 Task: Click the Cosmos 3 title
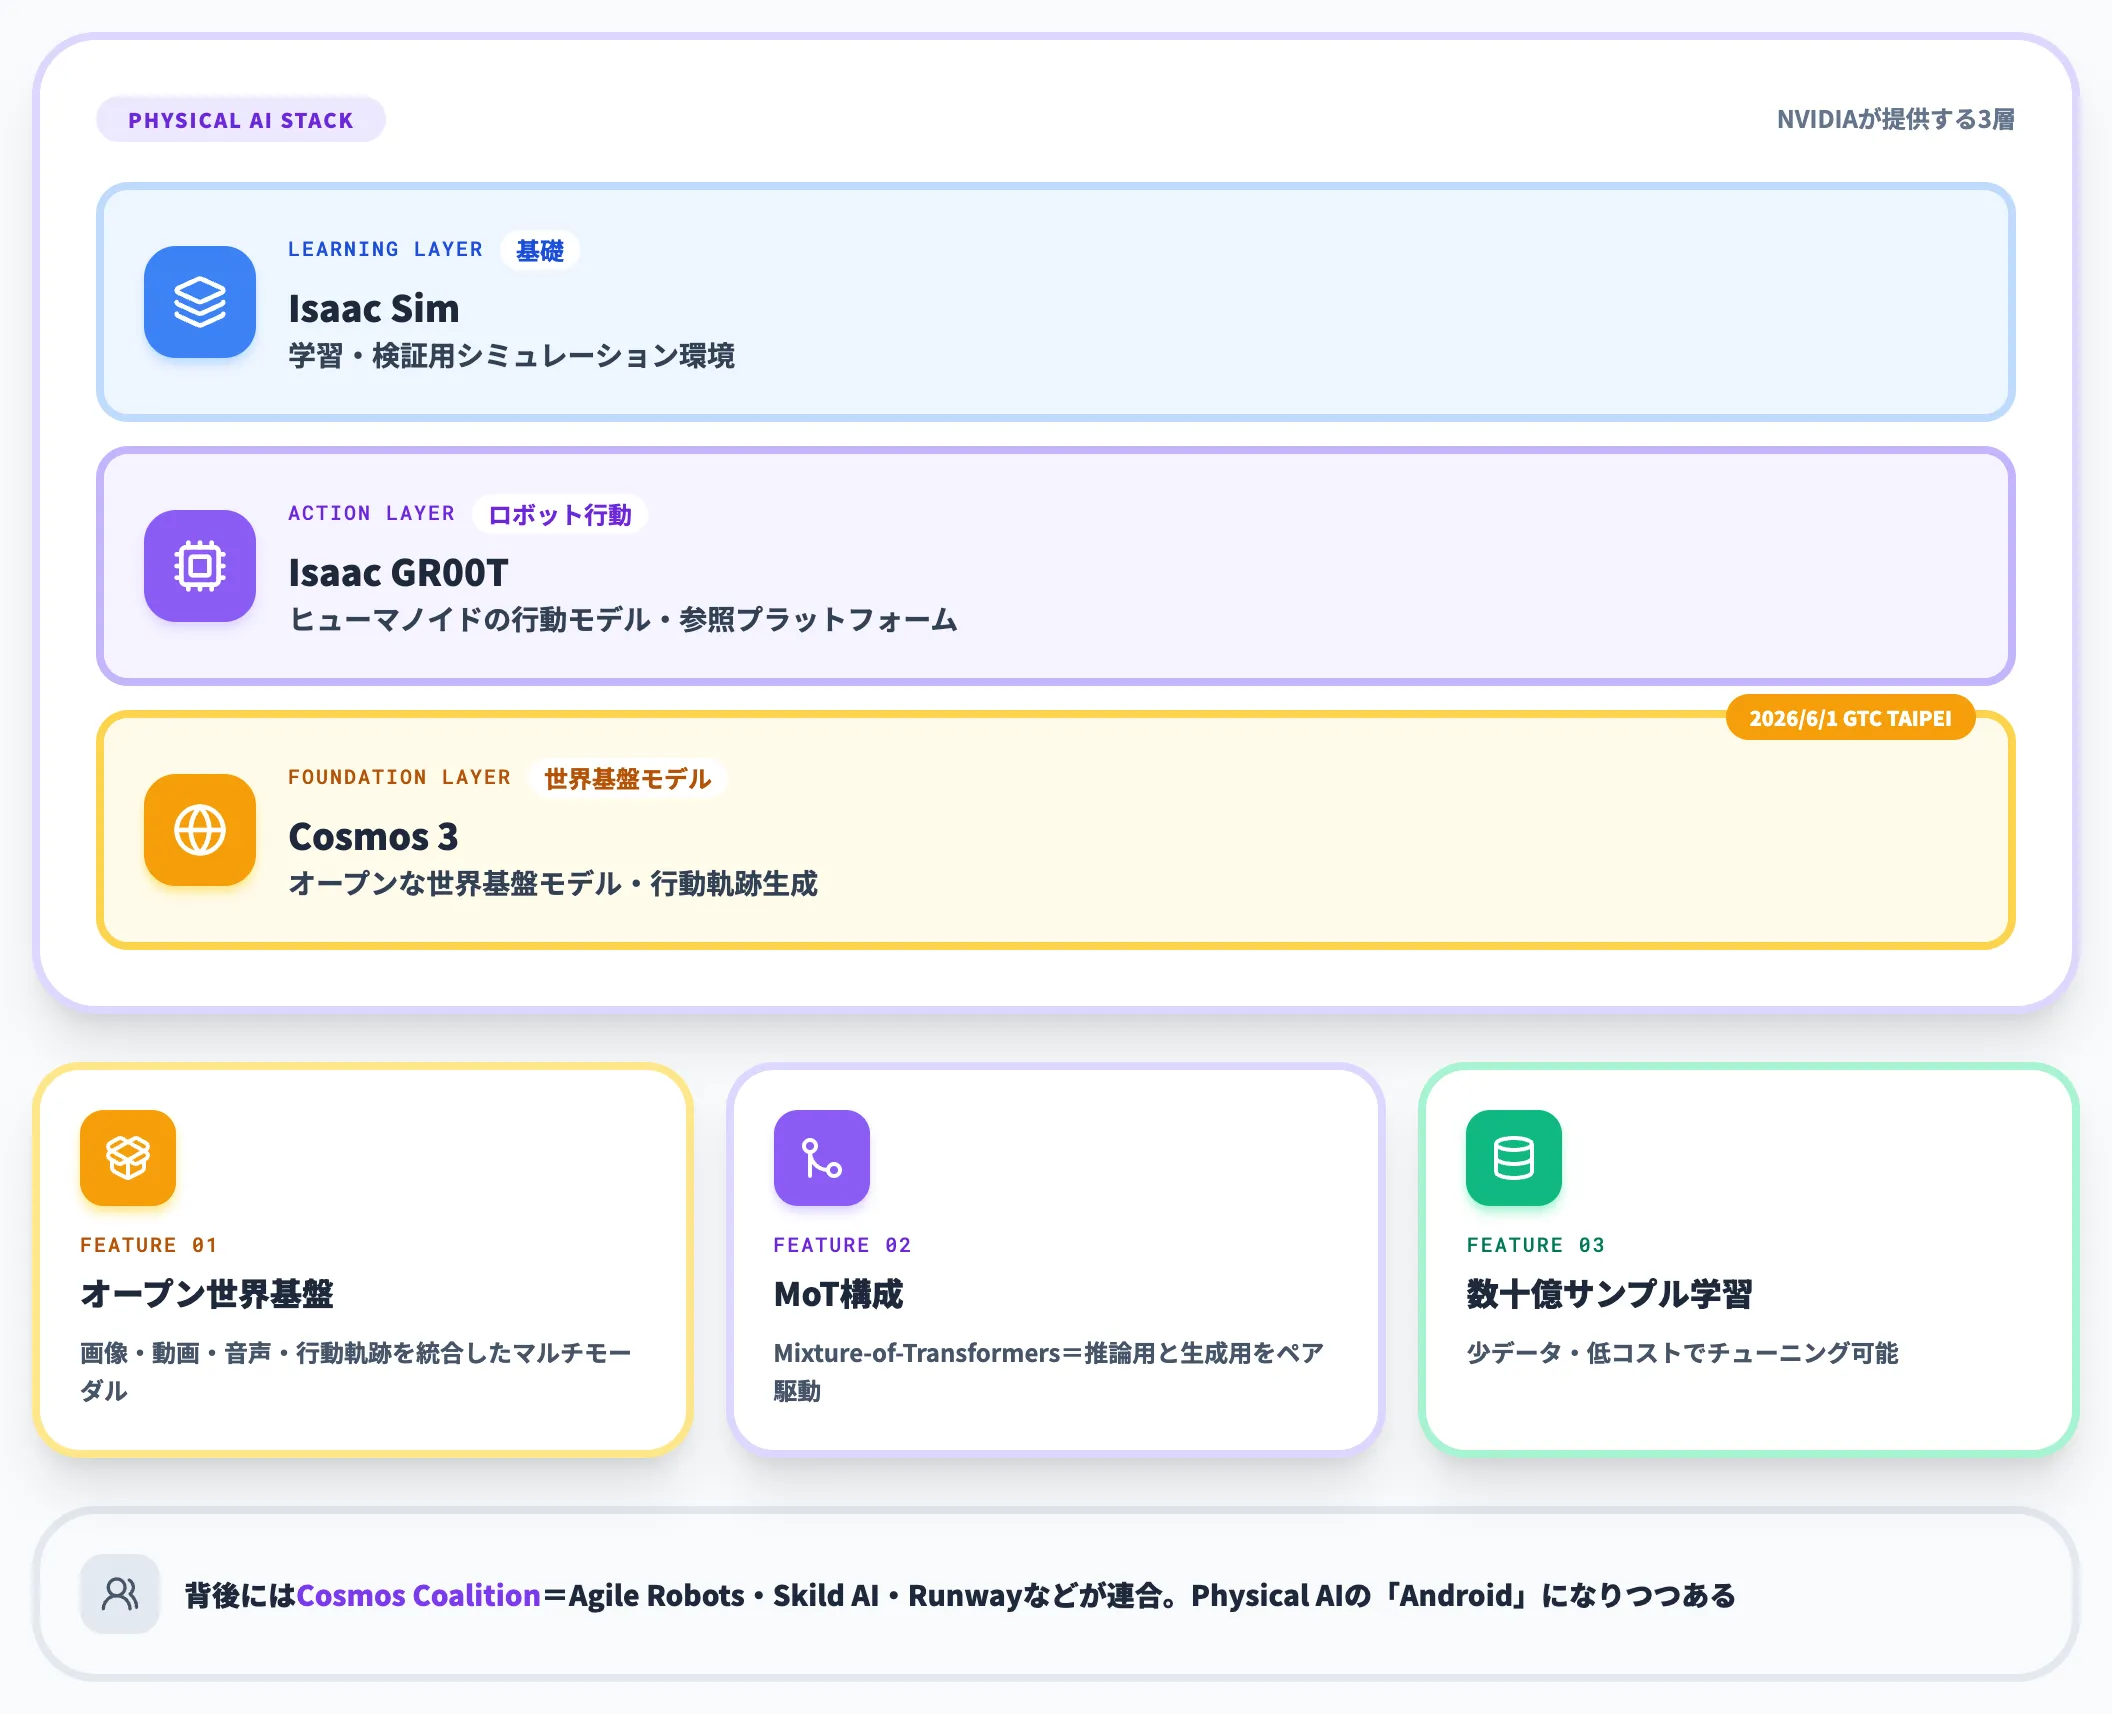click(x=373, y=836)
